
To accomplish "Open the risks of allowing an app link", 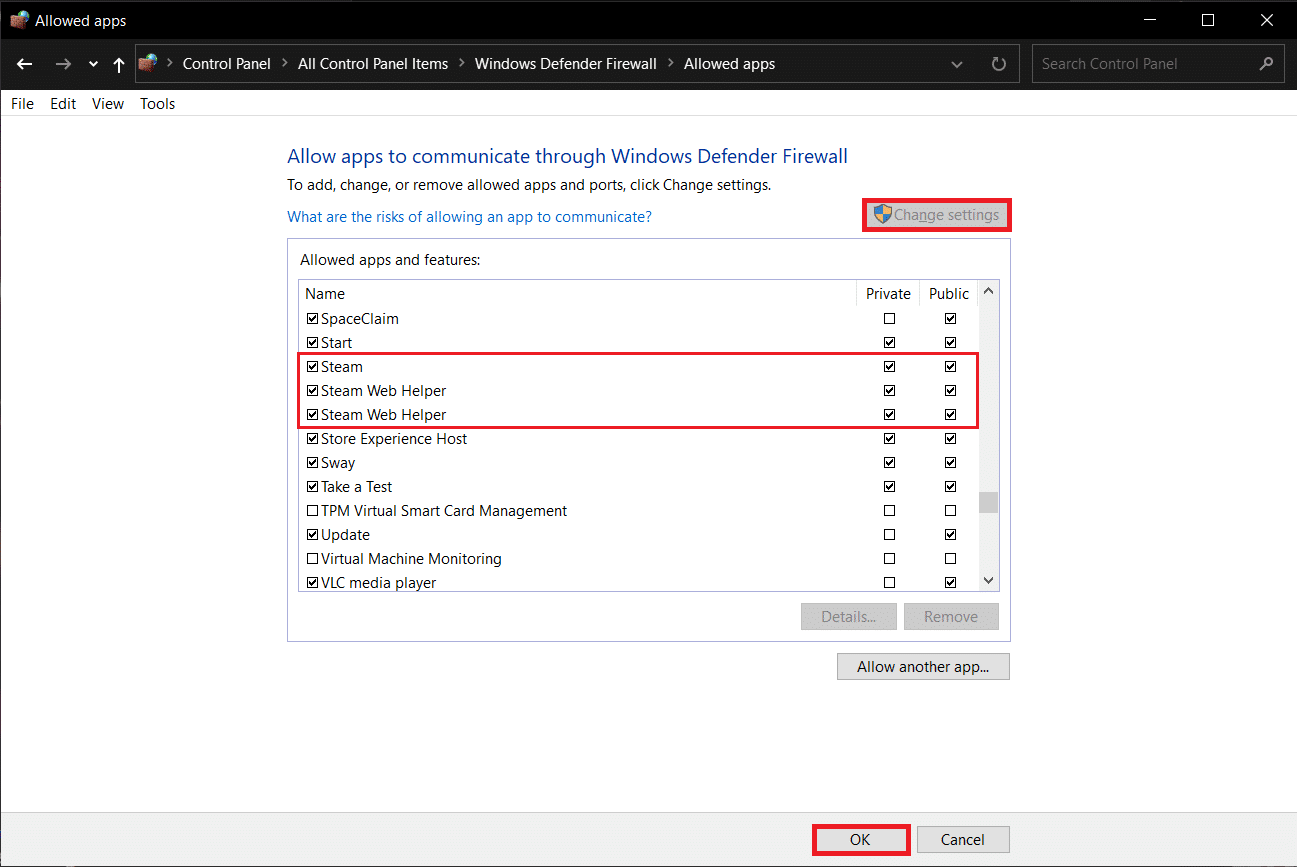I will [x=469, y=216].
